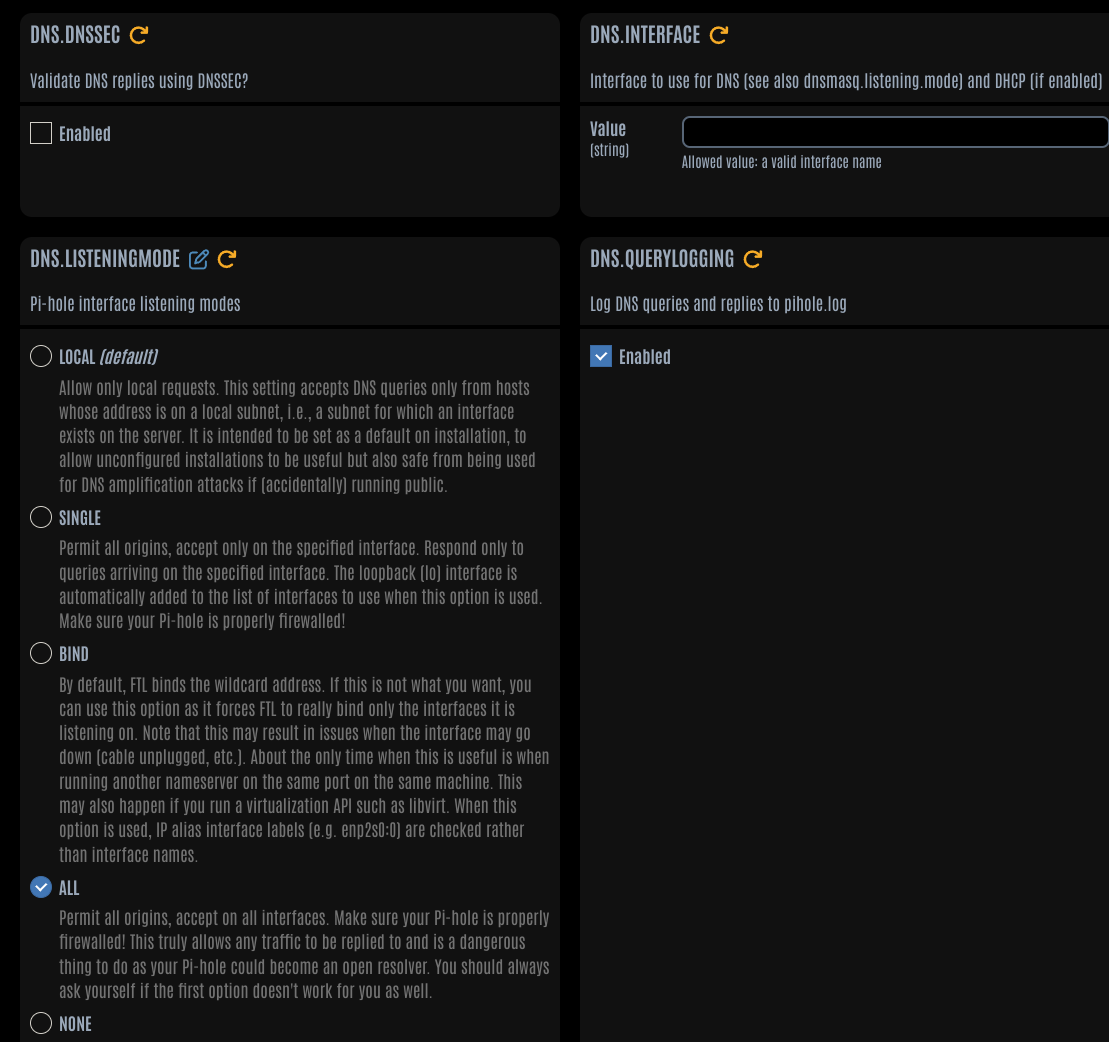This screenshot has height=1042, width=1109.
Task: Click the 'By default, FTL binds' description text
Action: pos(304,770)
